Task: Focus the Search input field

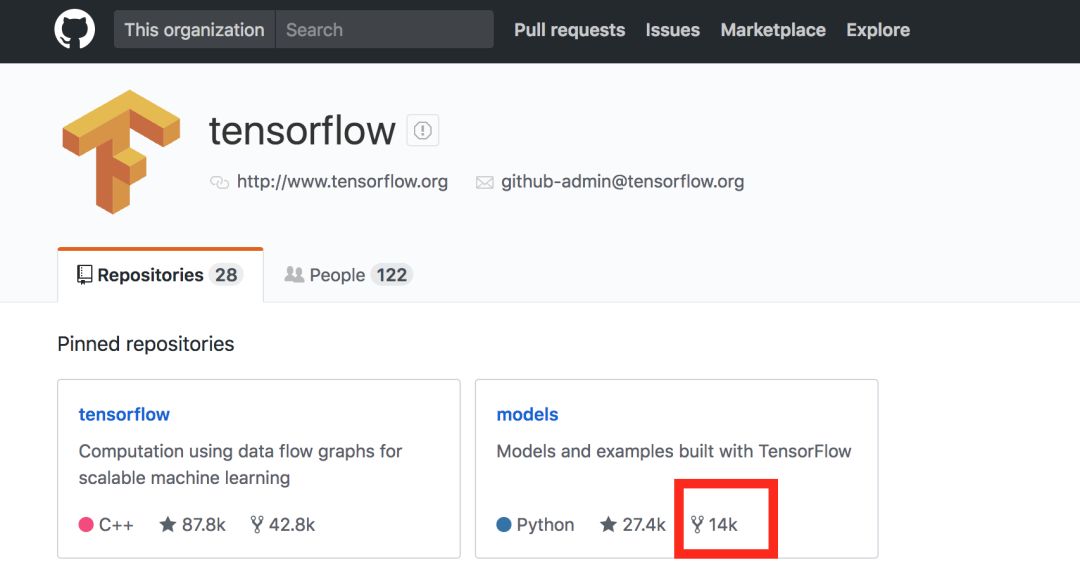Action: [x=384, y=30]
